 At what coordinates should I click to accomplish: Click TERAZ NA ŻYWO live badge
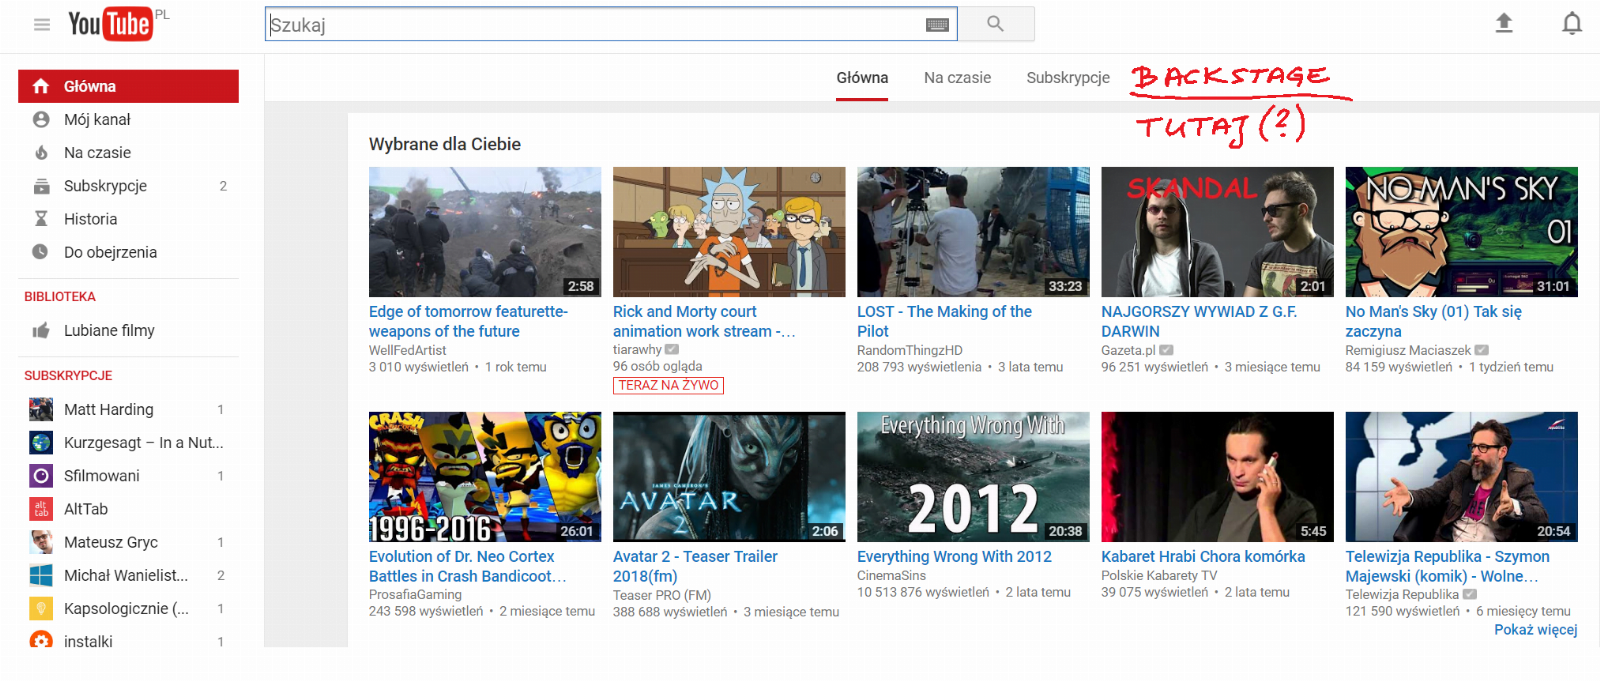668,385
